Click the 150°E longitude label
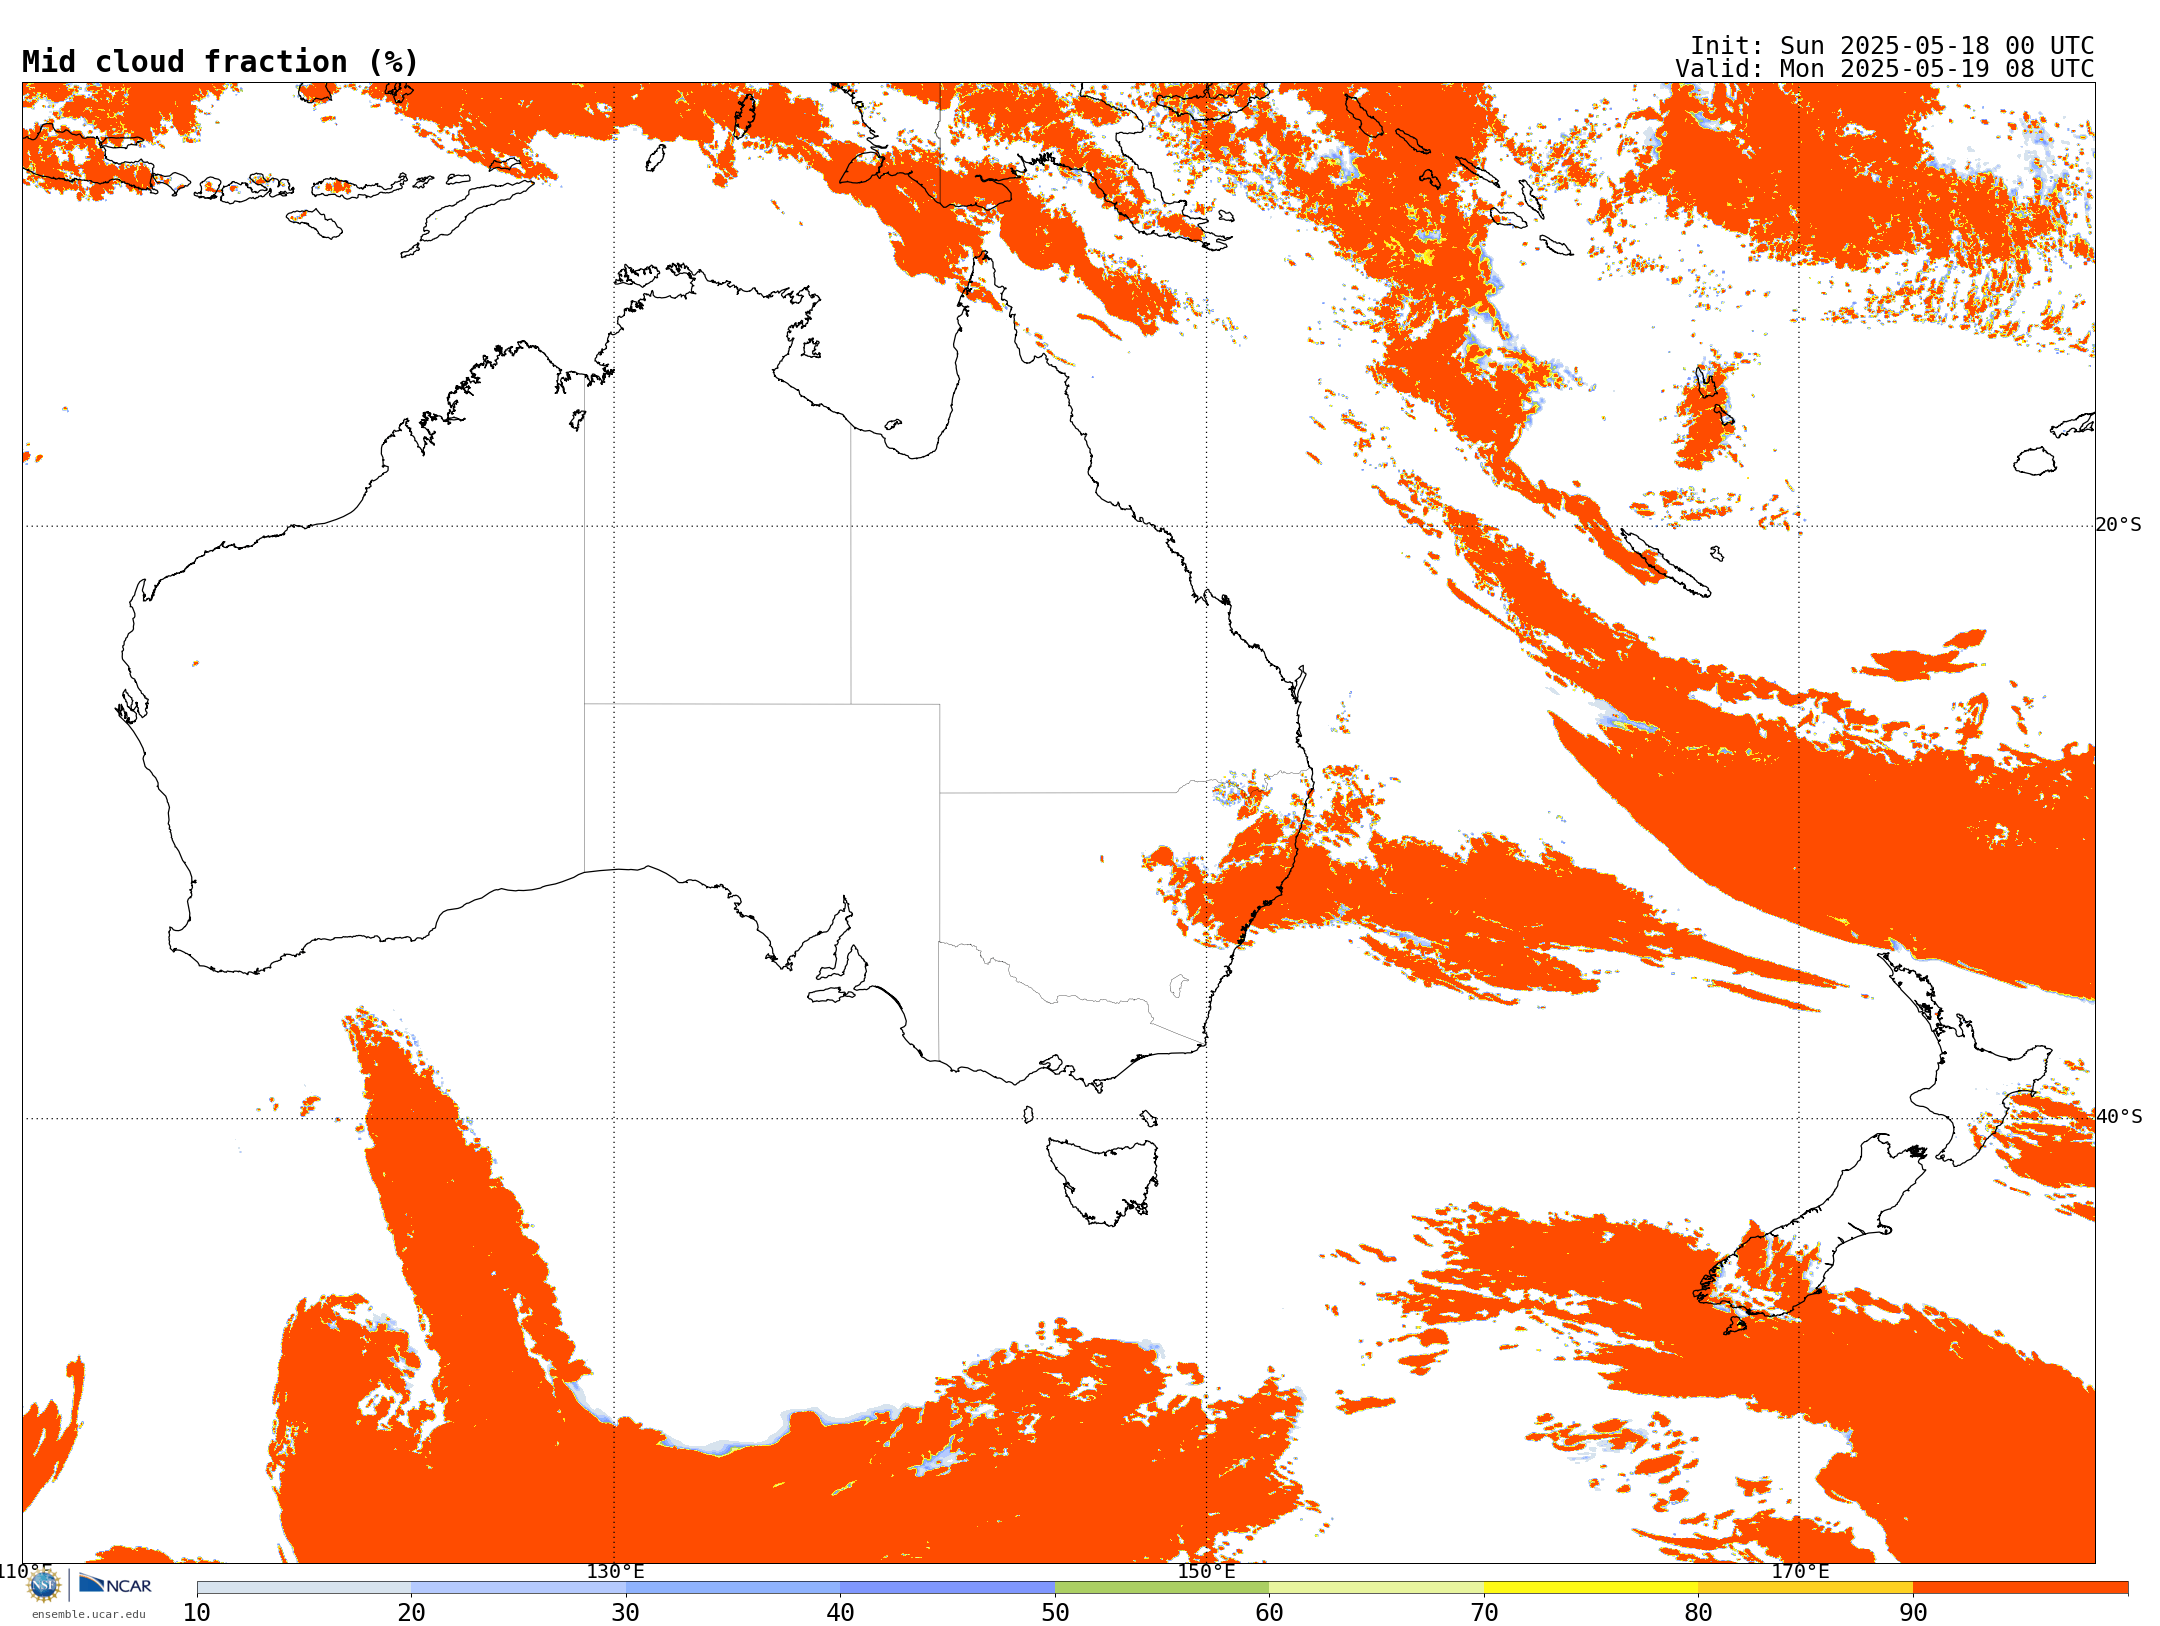2160x1626 pixels. point(1206,1571)
